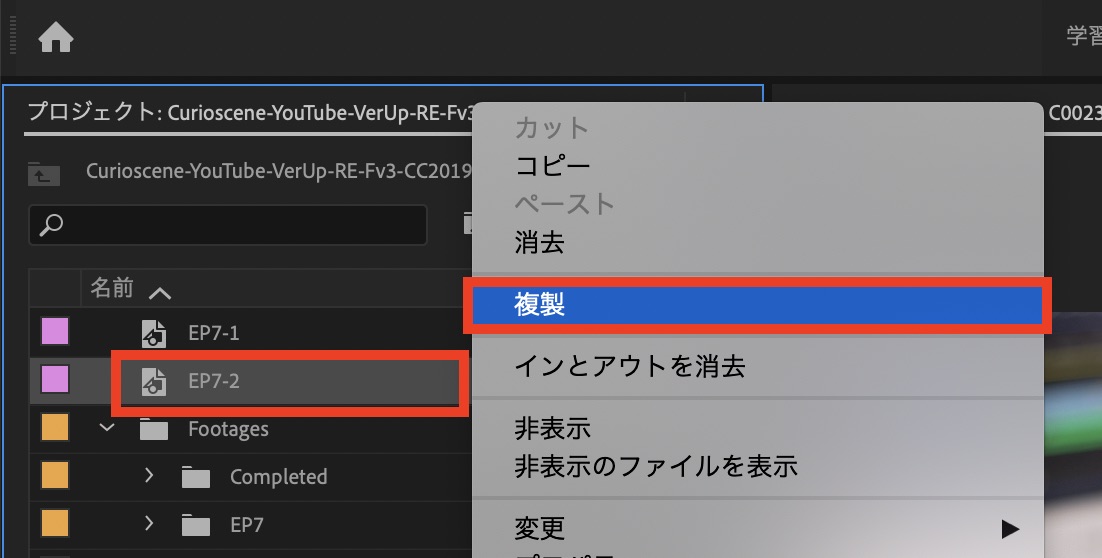Click the EP7-2 violet label swatch
This screenshot has height=558, width=1102.
[x=55, y=379]
